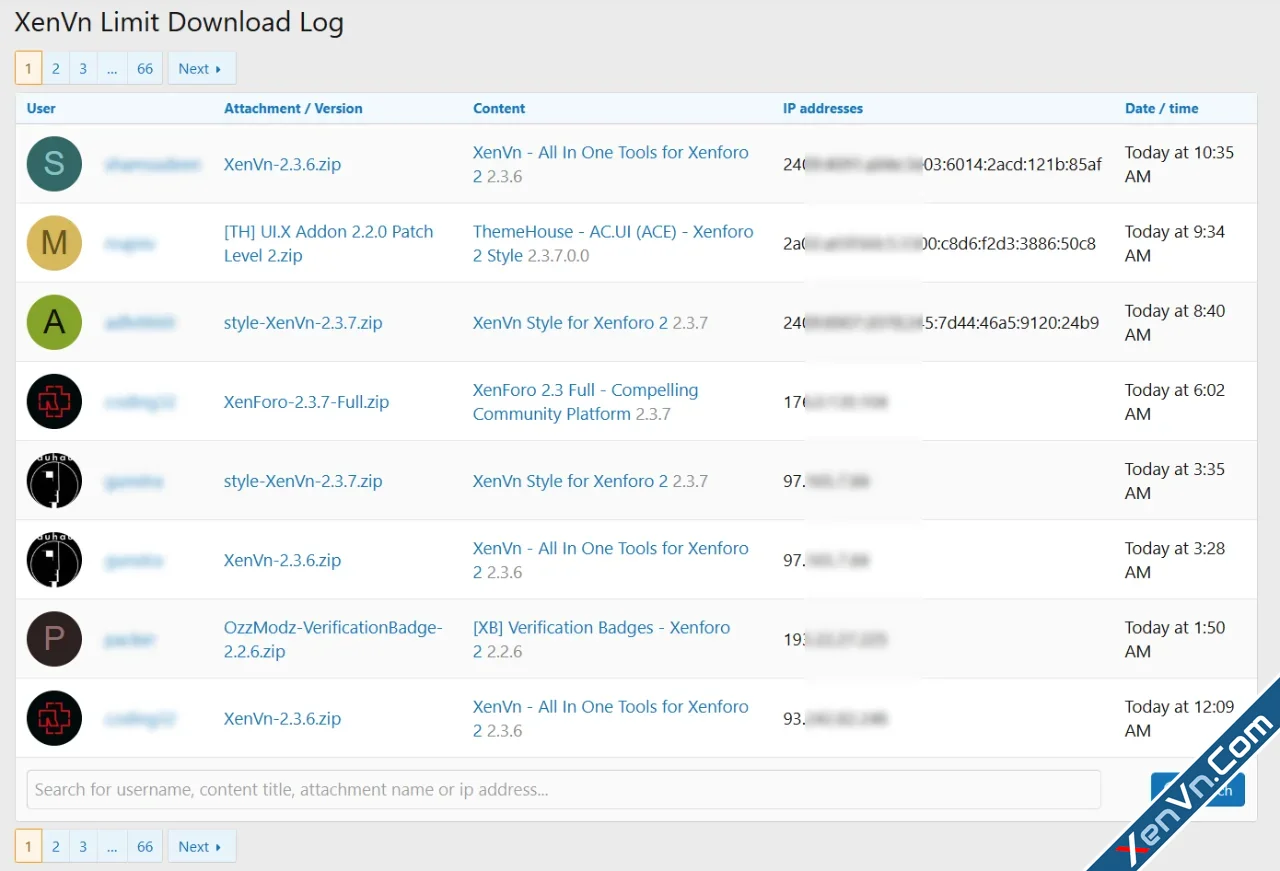Click the Content column header
This screenshot has height=871, width=1280.
pos(499,108)
